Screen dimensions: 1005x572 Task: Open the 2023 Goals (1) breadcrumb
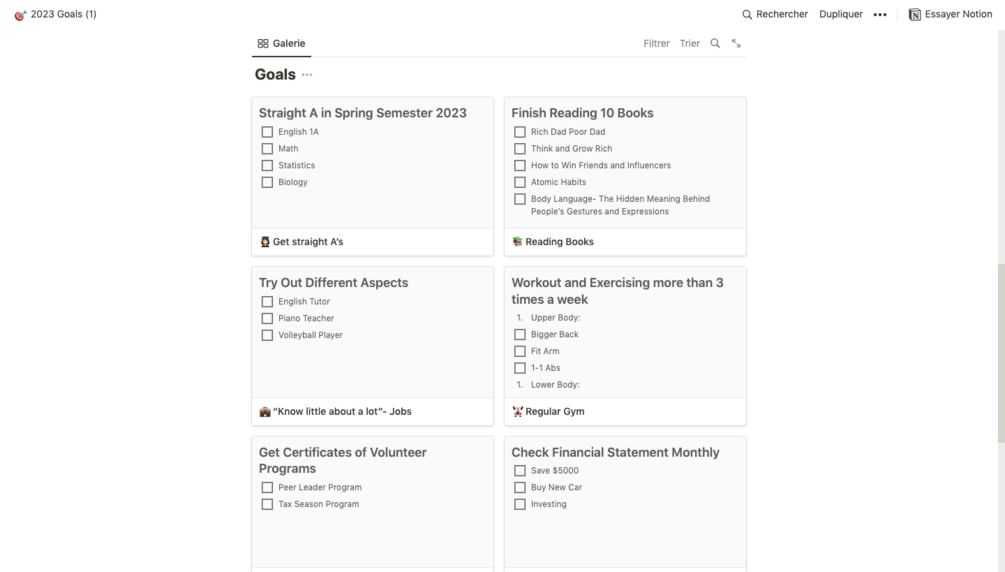coord(63,14)
